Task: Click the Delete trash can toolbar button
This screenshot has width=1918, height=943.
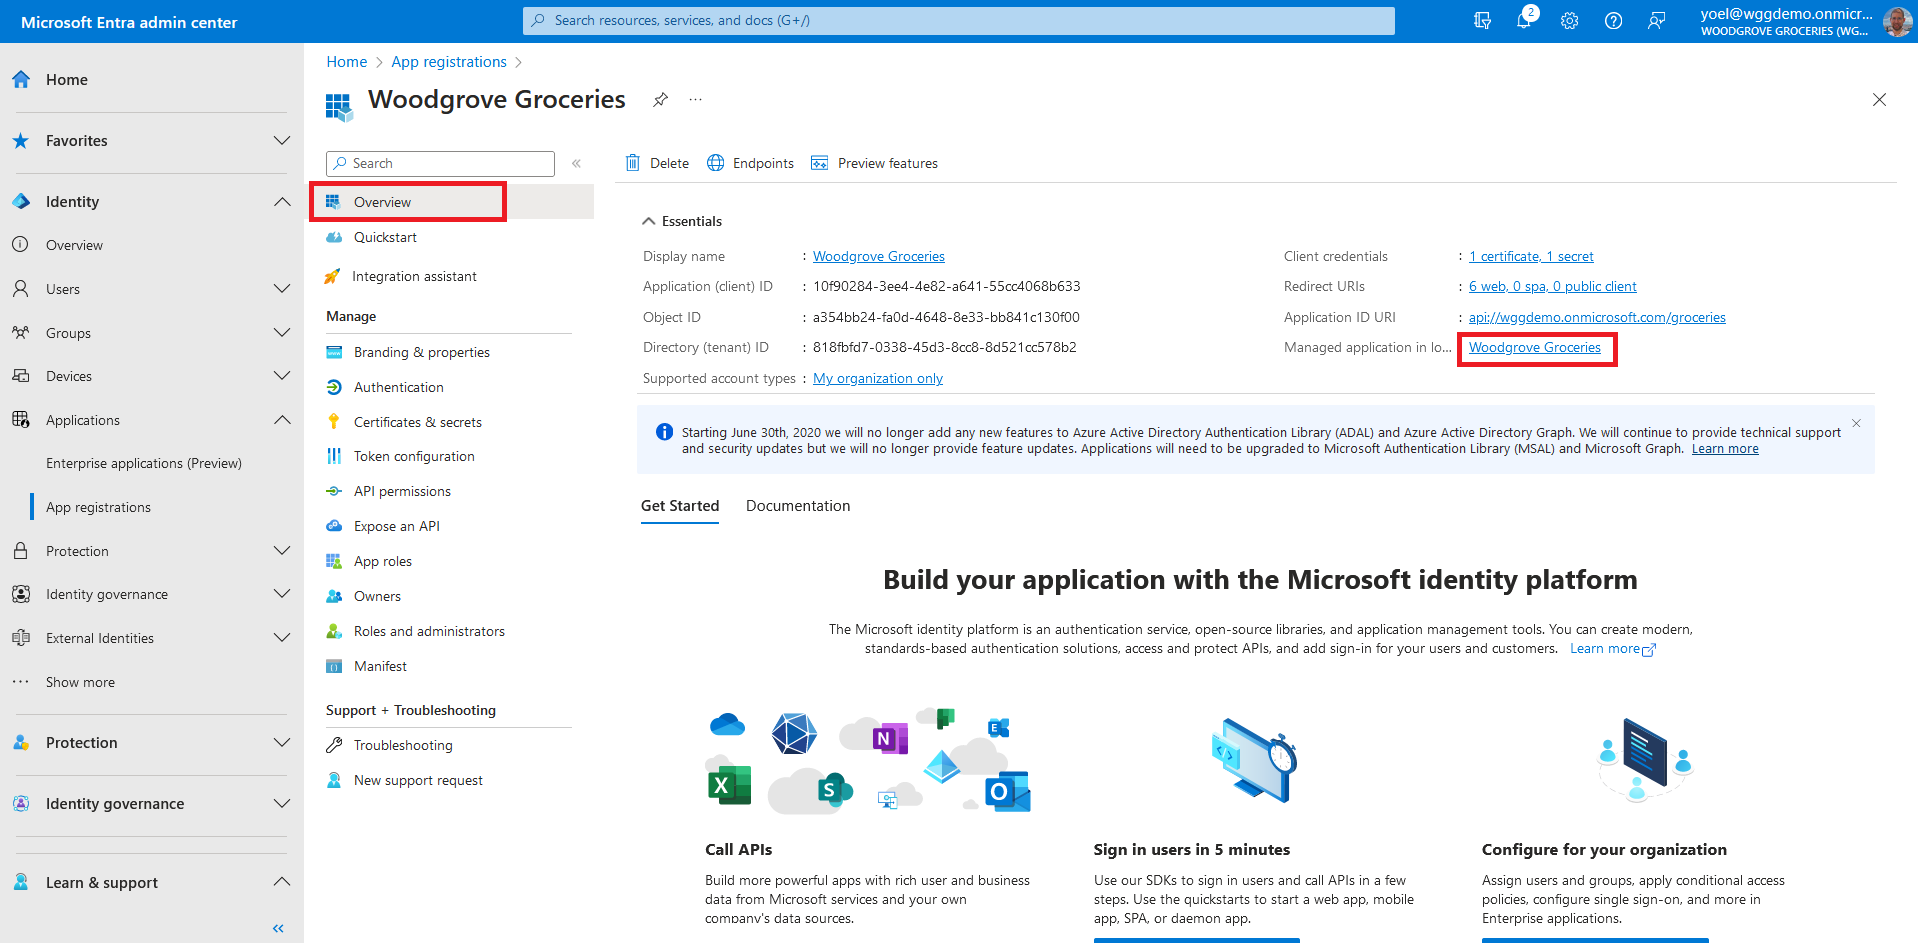Action: (x=657, y=163)
